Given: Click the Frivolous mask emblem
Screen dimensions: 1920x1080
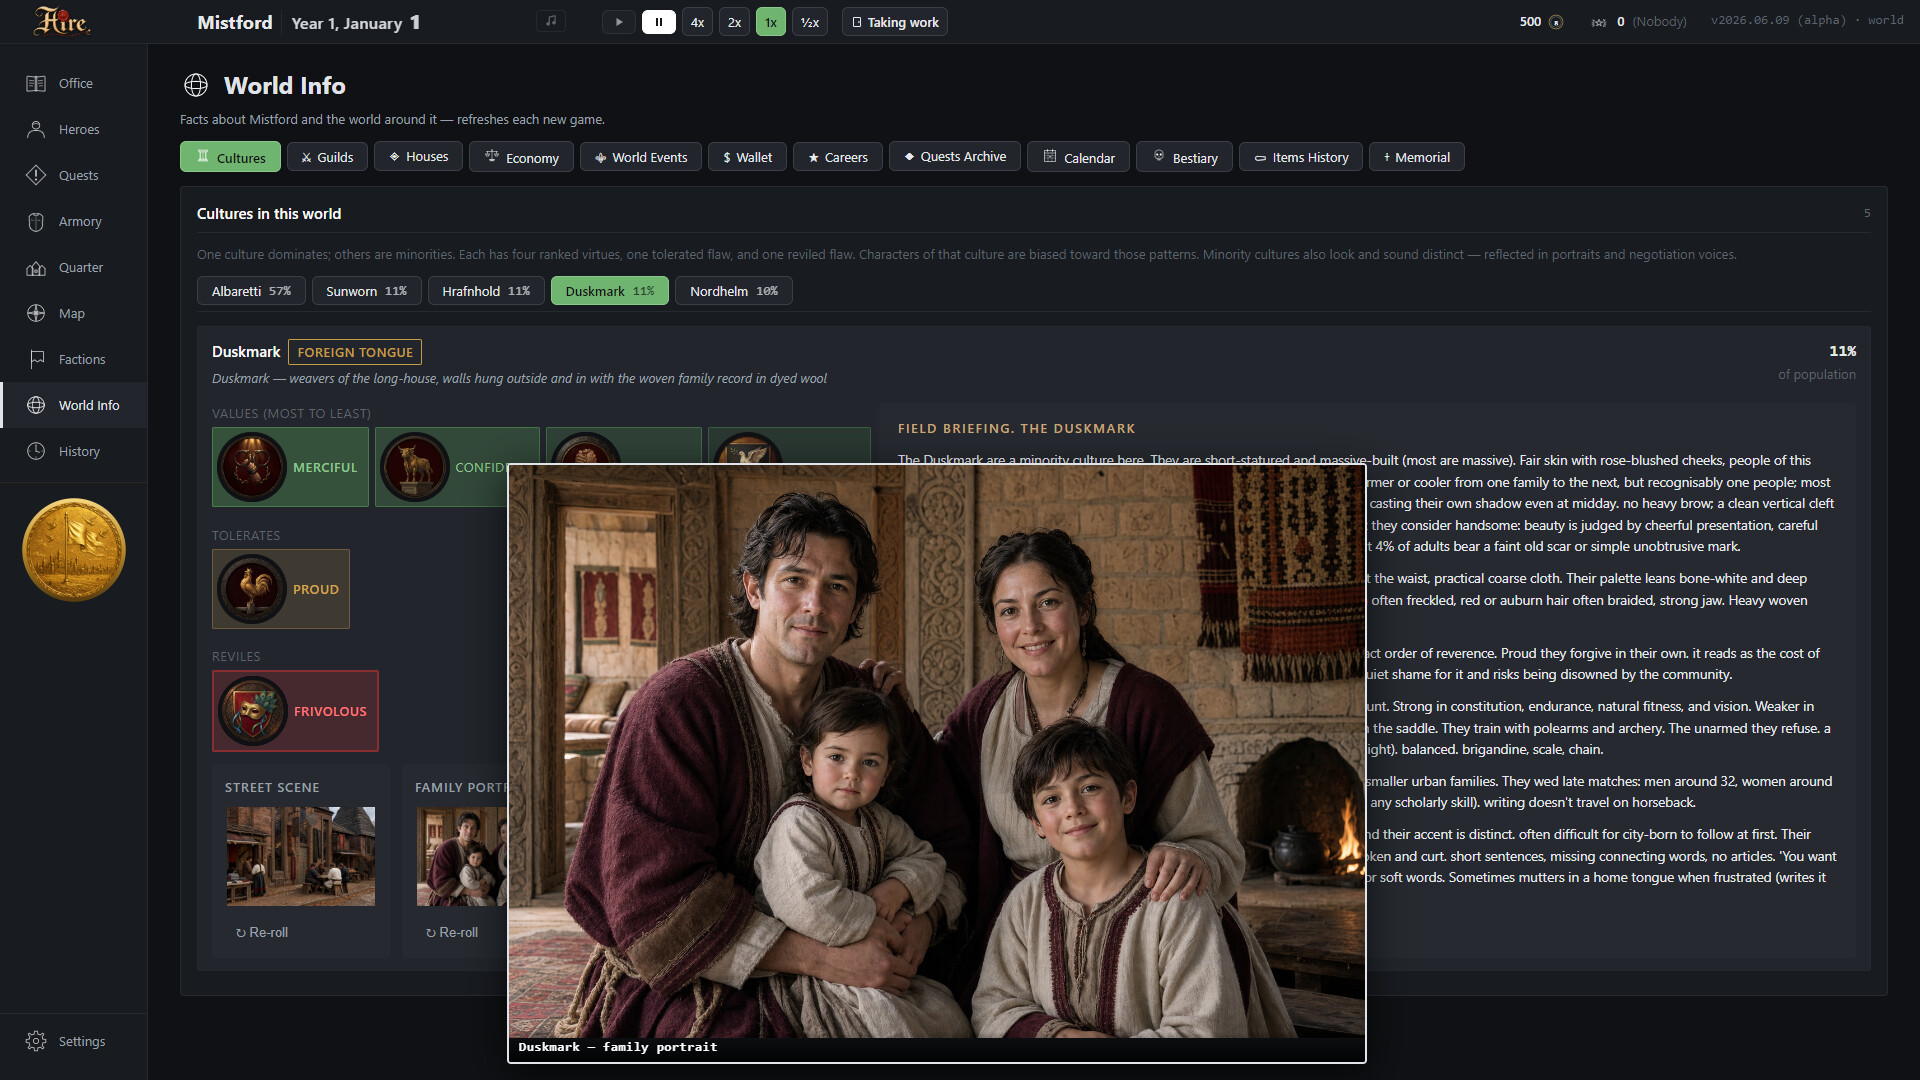Looking at the screenshot, I should [x=252, y=711].
